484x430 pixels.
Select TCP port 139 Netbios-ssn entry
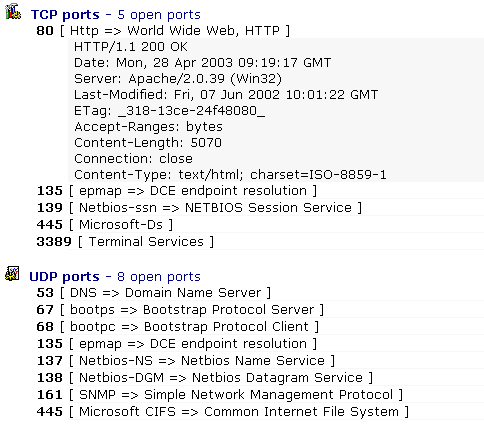[199, 208]
